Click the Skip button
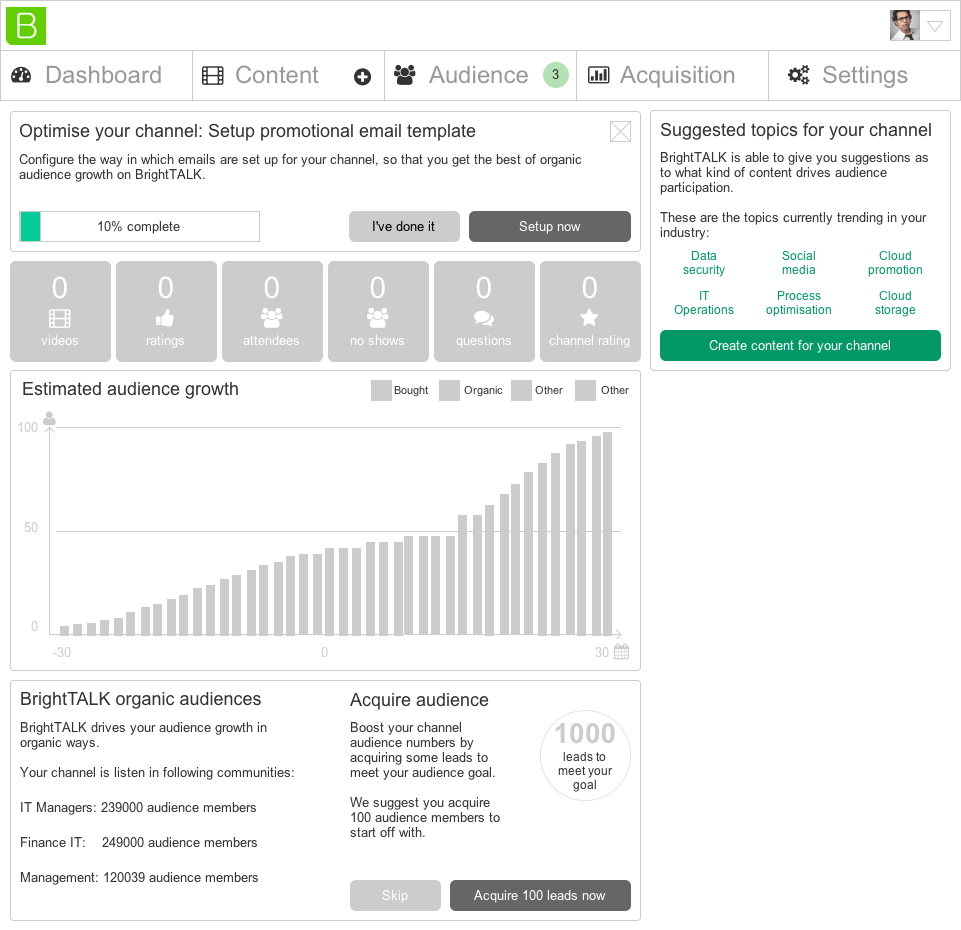This screenshot has height=930, width=961. pos(395,896)
